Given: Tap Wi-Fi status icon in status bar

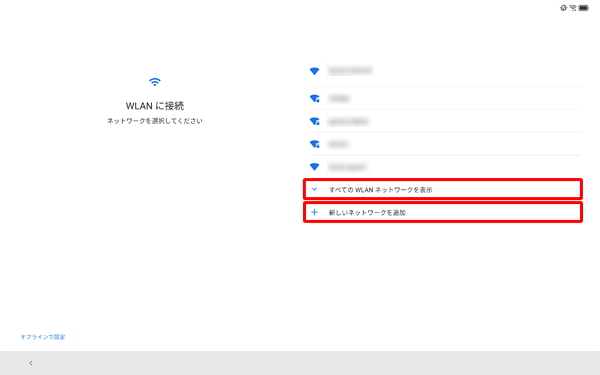Looking at the screenshot, I should tap(573, 8).
